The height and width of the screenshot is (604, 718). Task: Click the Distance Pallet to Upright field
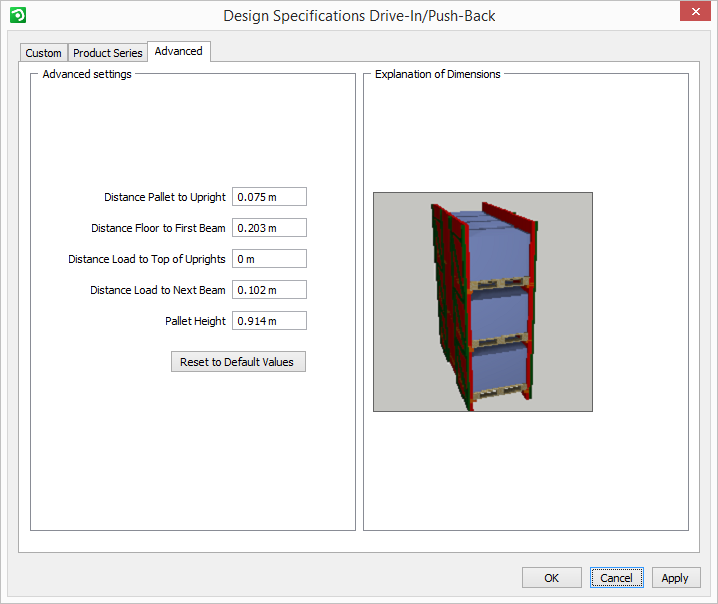point(269,197)
